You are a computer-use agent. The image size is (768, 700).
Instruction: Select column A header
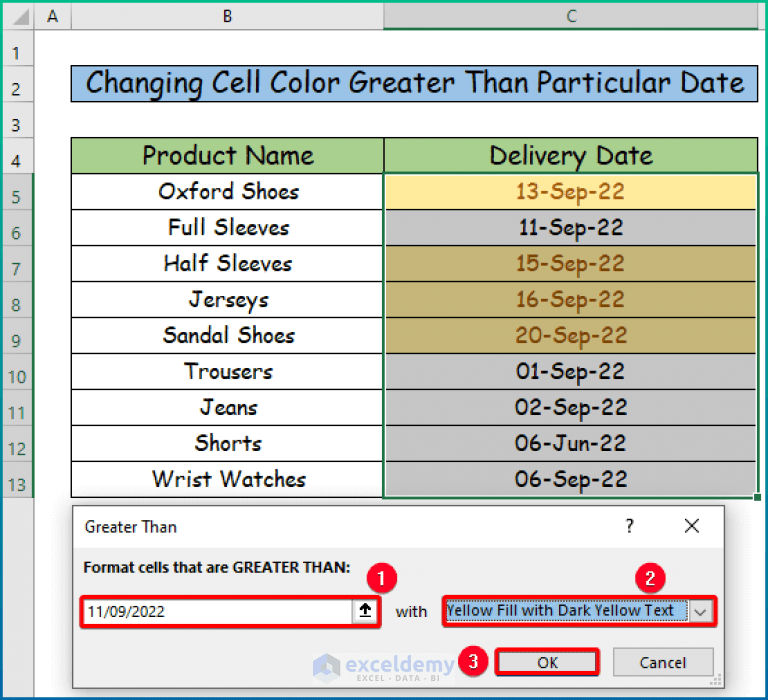pos(52,17)
